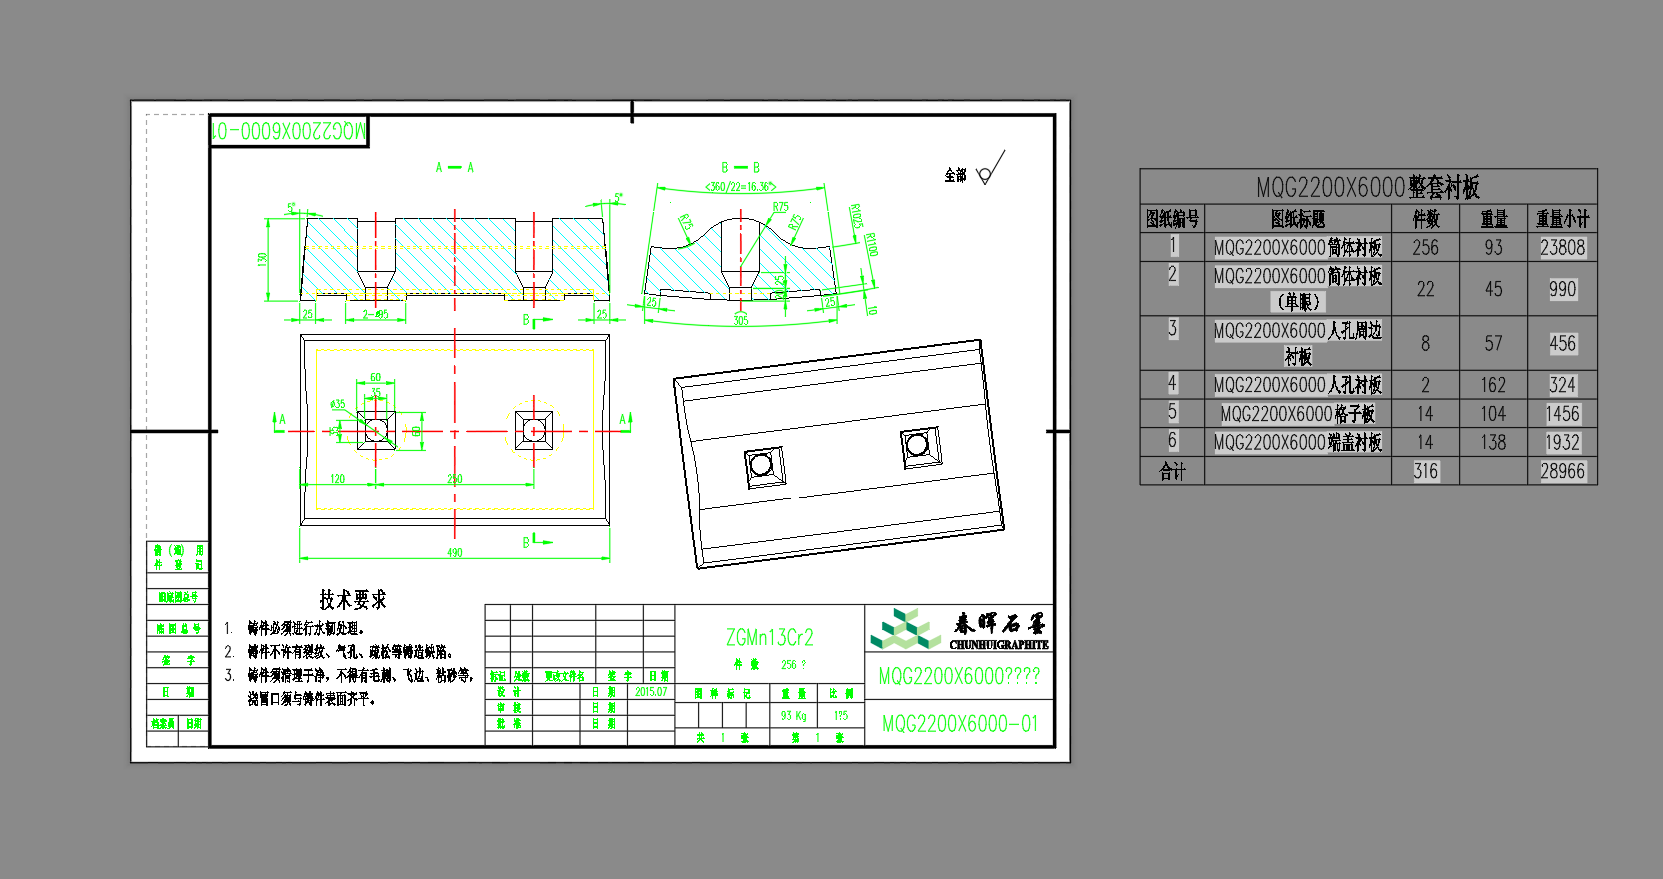Image resolution: width=1663 pixels, height=879 pixels.
Task: Select the subtotal cell "990"
Action: (x=1562, y=289)
